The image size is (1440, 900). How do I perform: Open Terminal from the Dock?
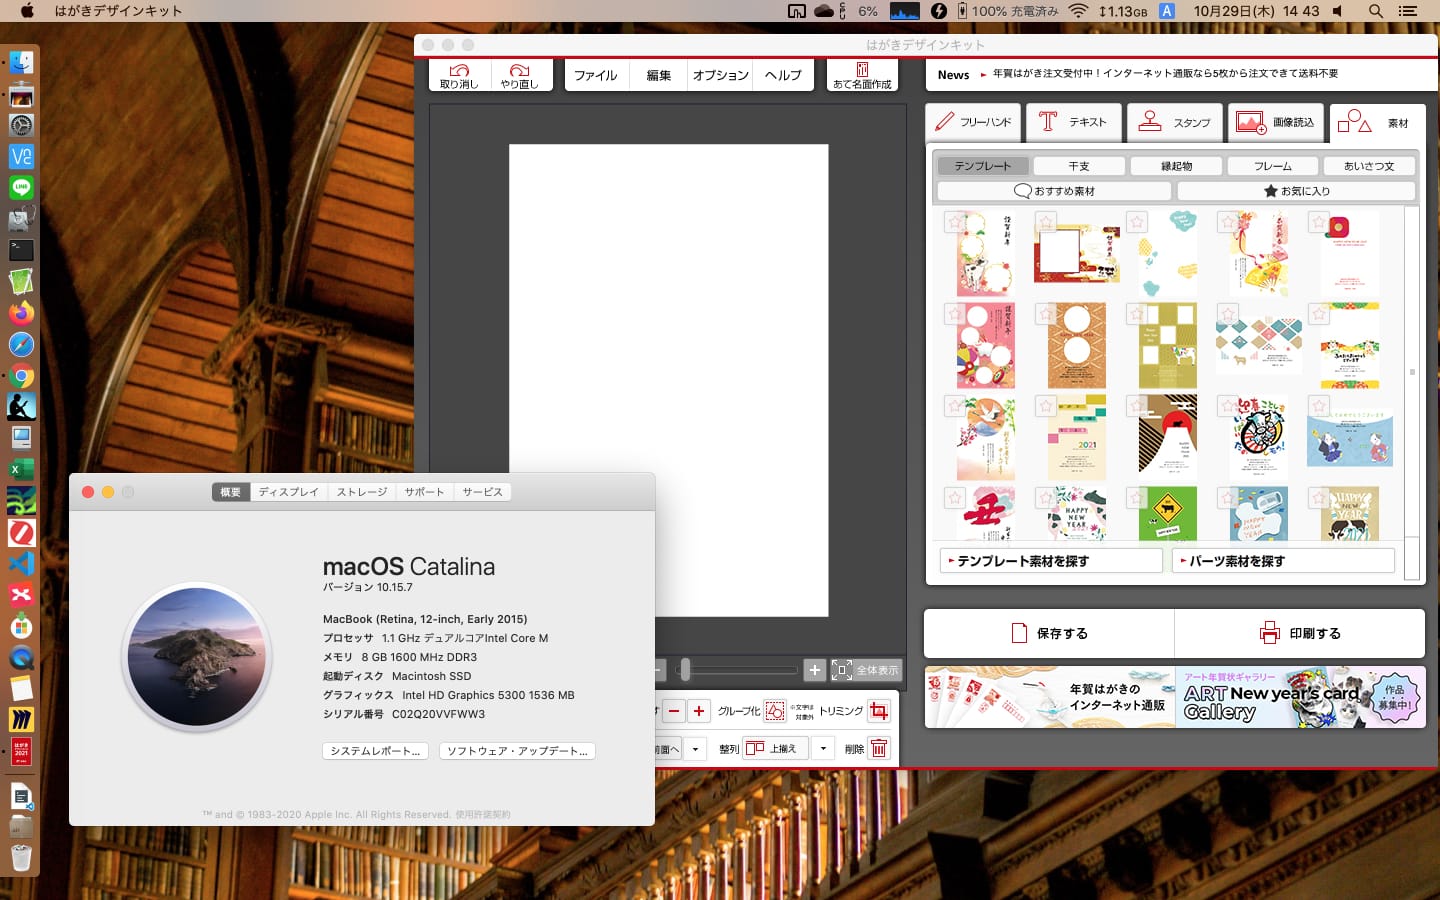pos(21,250)
